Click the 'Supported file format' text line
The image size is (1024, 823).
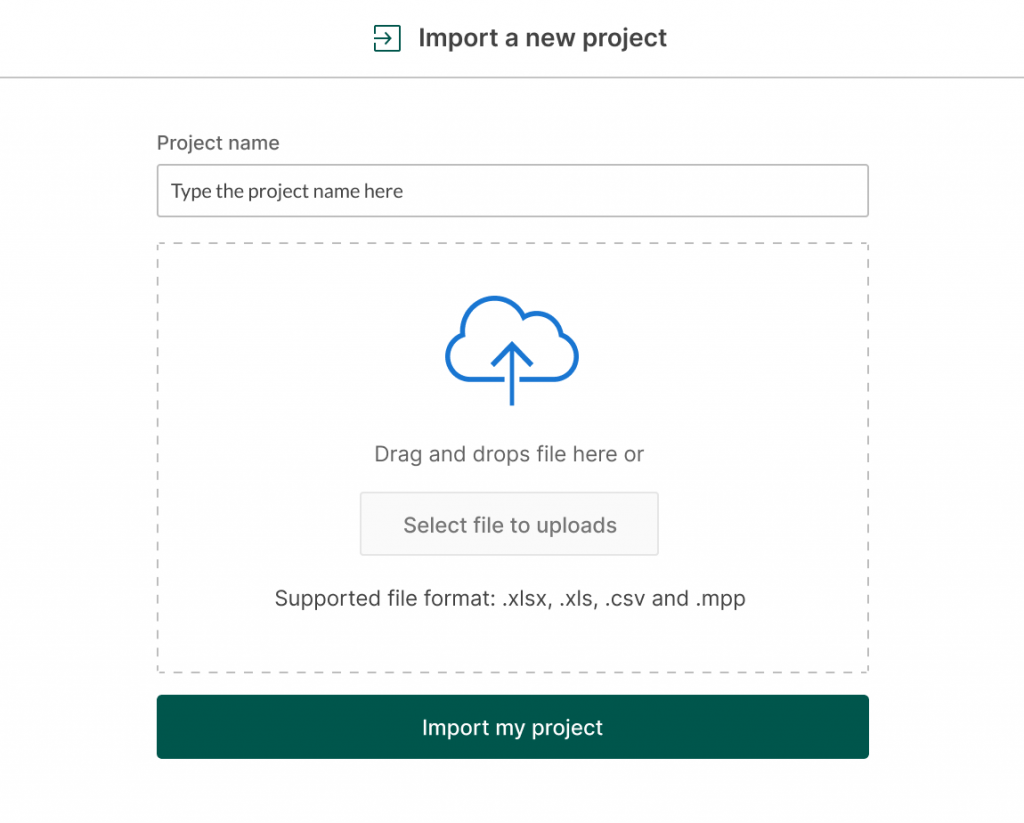click(x=510, y=598)
